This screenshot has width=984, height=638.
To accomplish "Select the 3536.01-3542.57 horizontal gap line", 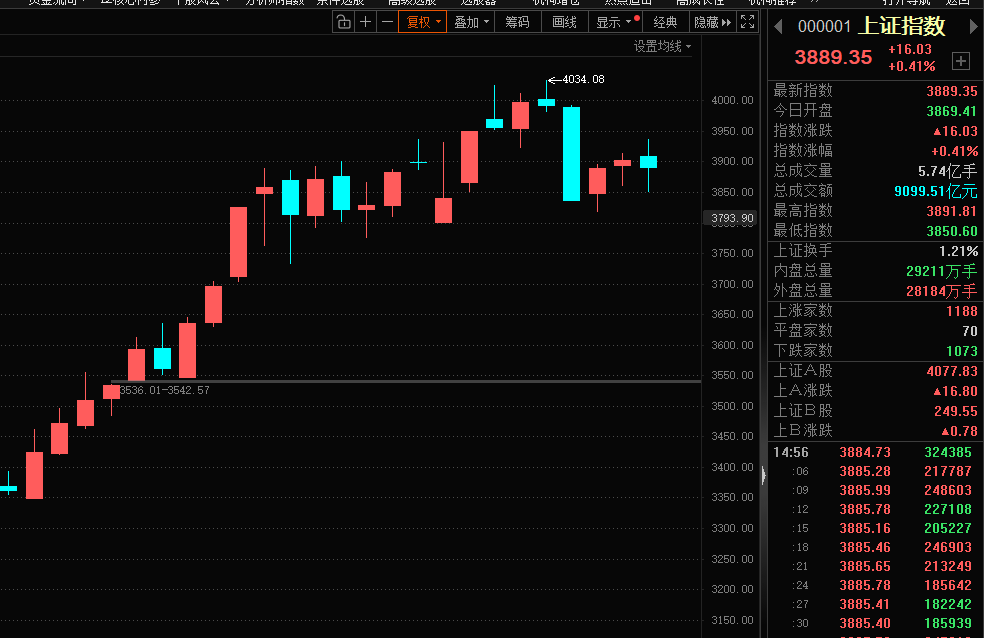I will (400, 381).
